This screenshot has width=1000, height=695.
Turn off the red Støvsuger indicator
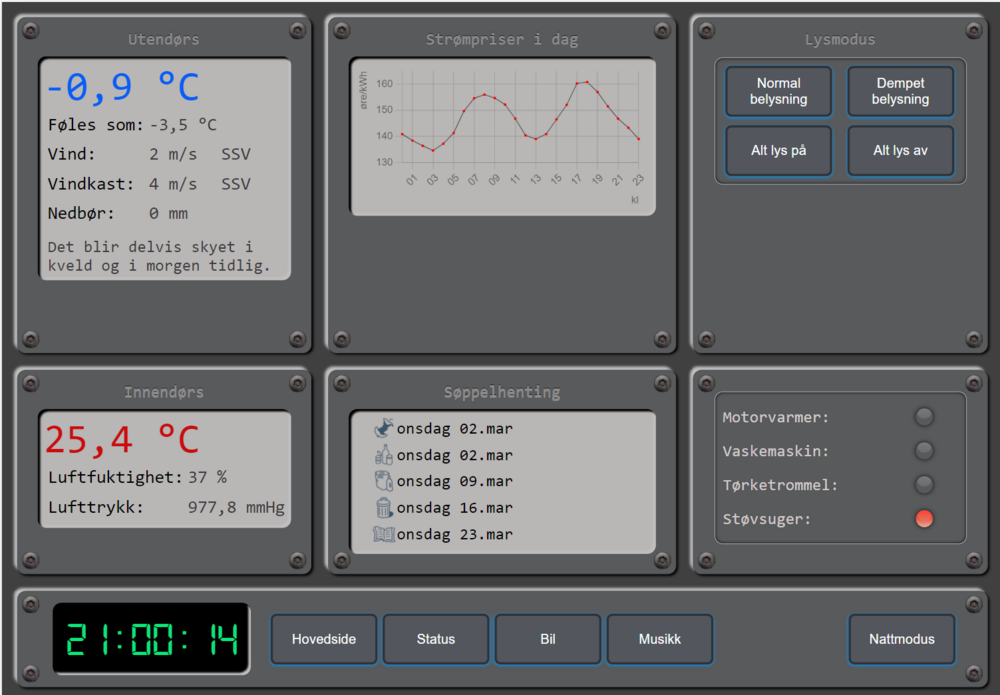pyautogui.click(x=924, y=519)
